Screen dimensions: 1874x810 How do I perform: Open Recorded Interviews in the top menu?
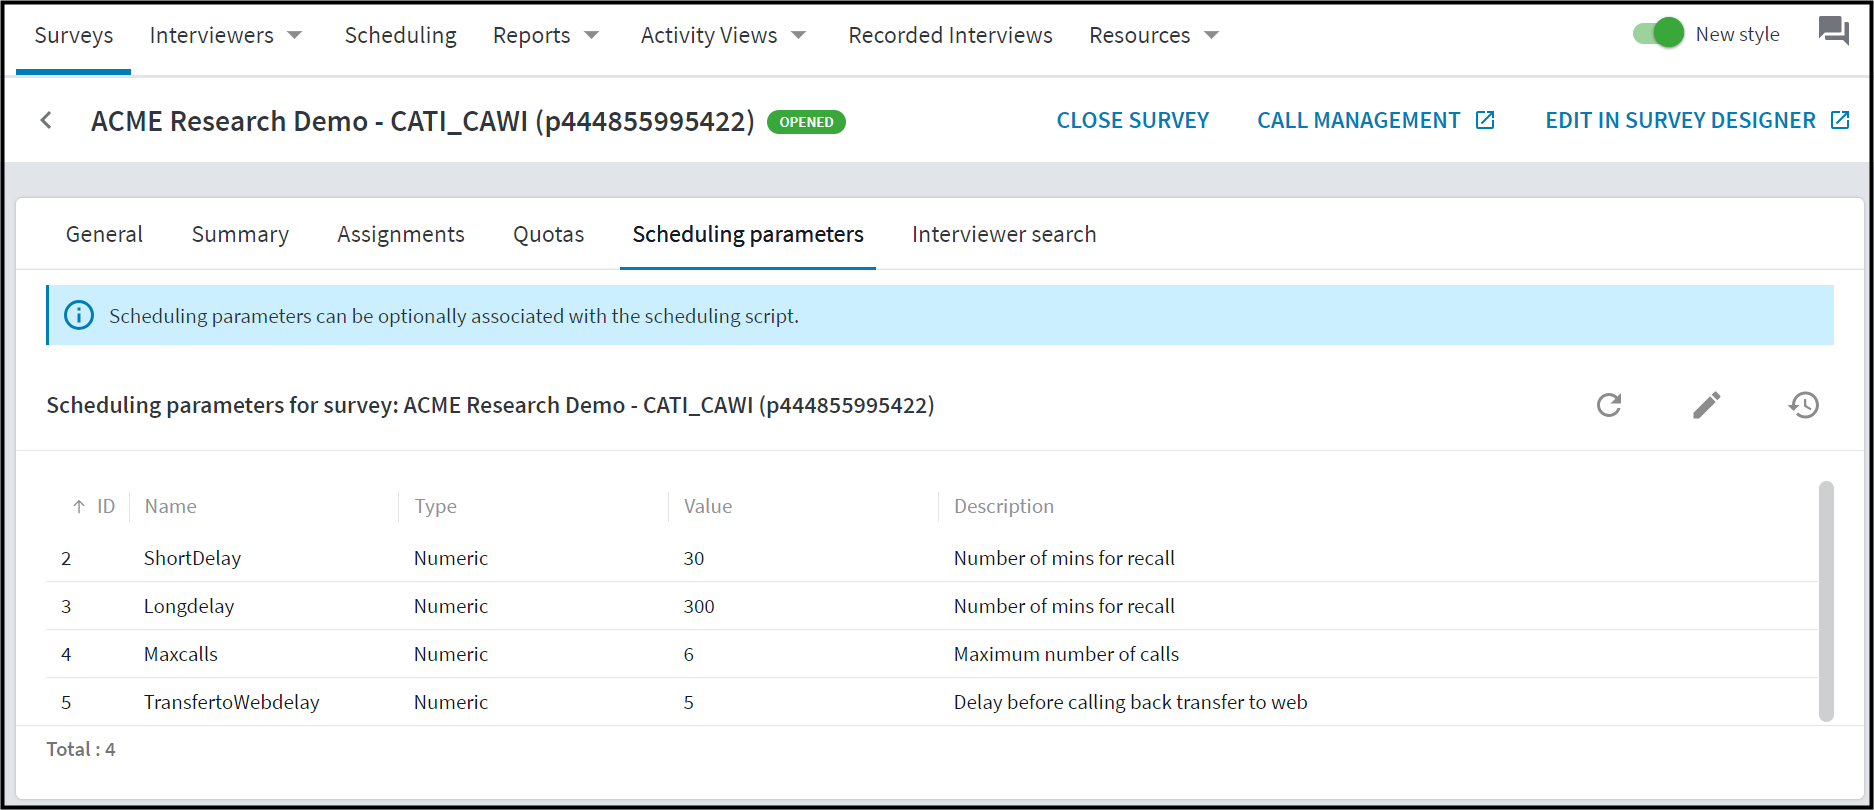[x=950, y=35]
